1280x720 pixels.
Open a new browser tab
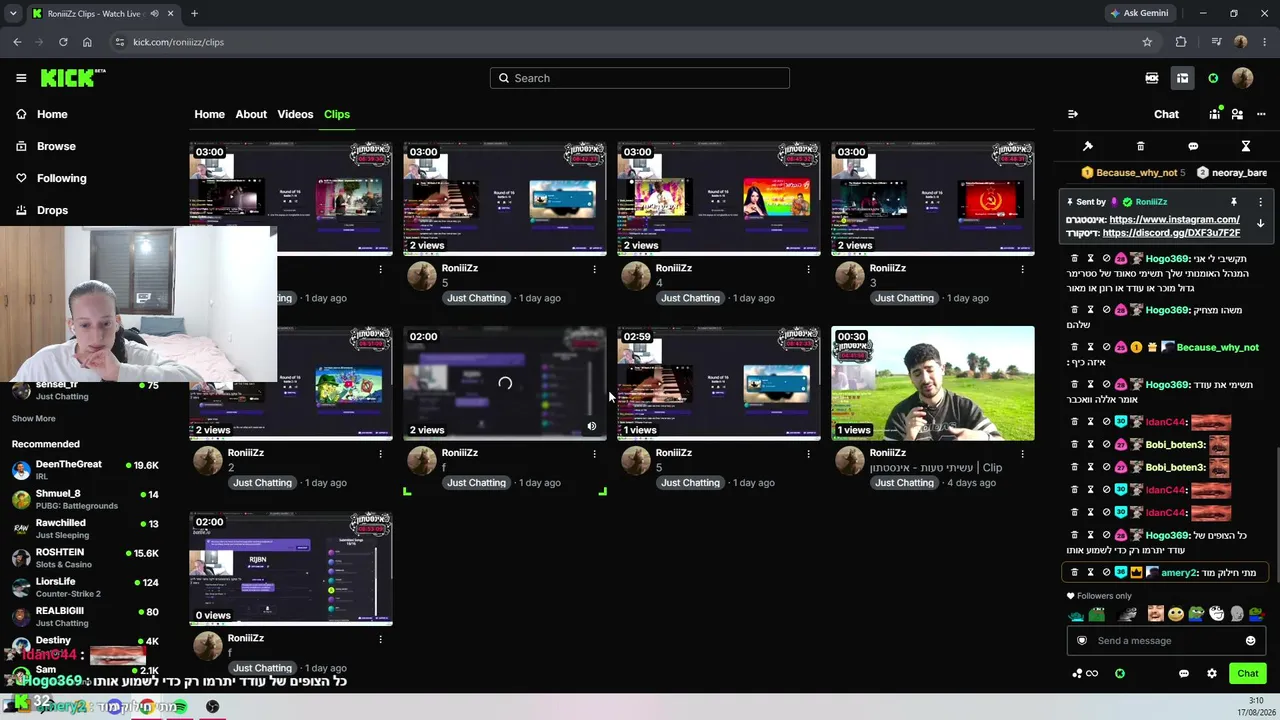pyautogui.click(x=194, y=14)
